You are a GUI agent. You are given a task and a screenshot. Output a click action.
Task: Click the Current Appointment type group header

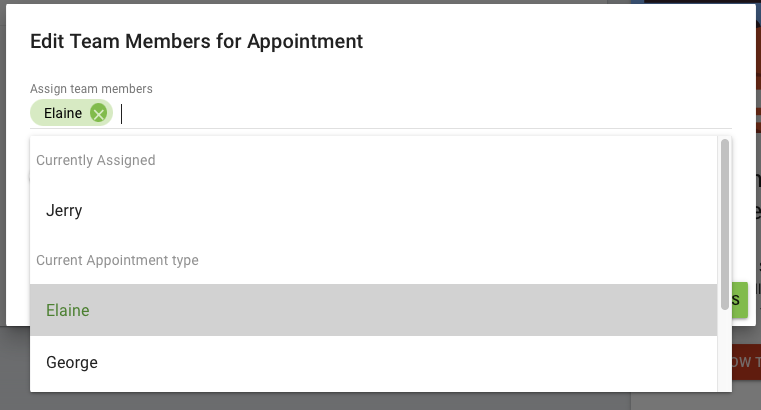[x=117, y=260]
